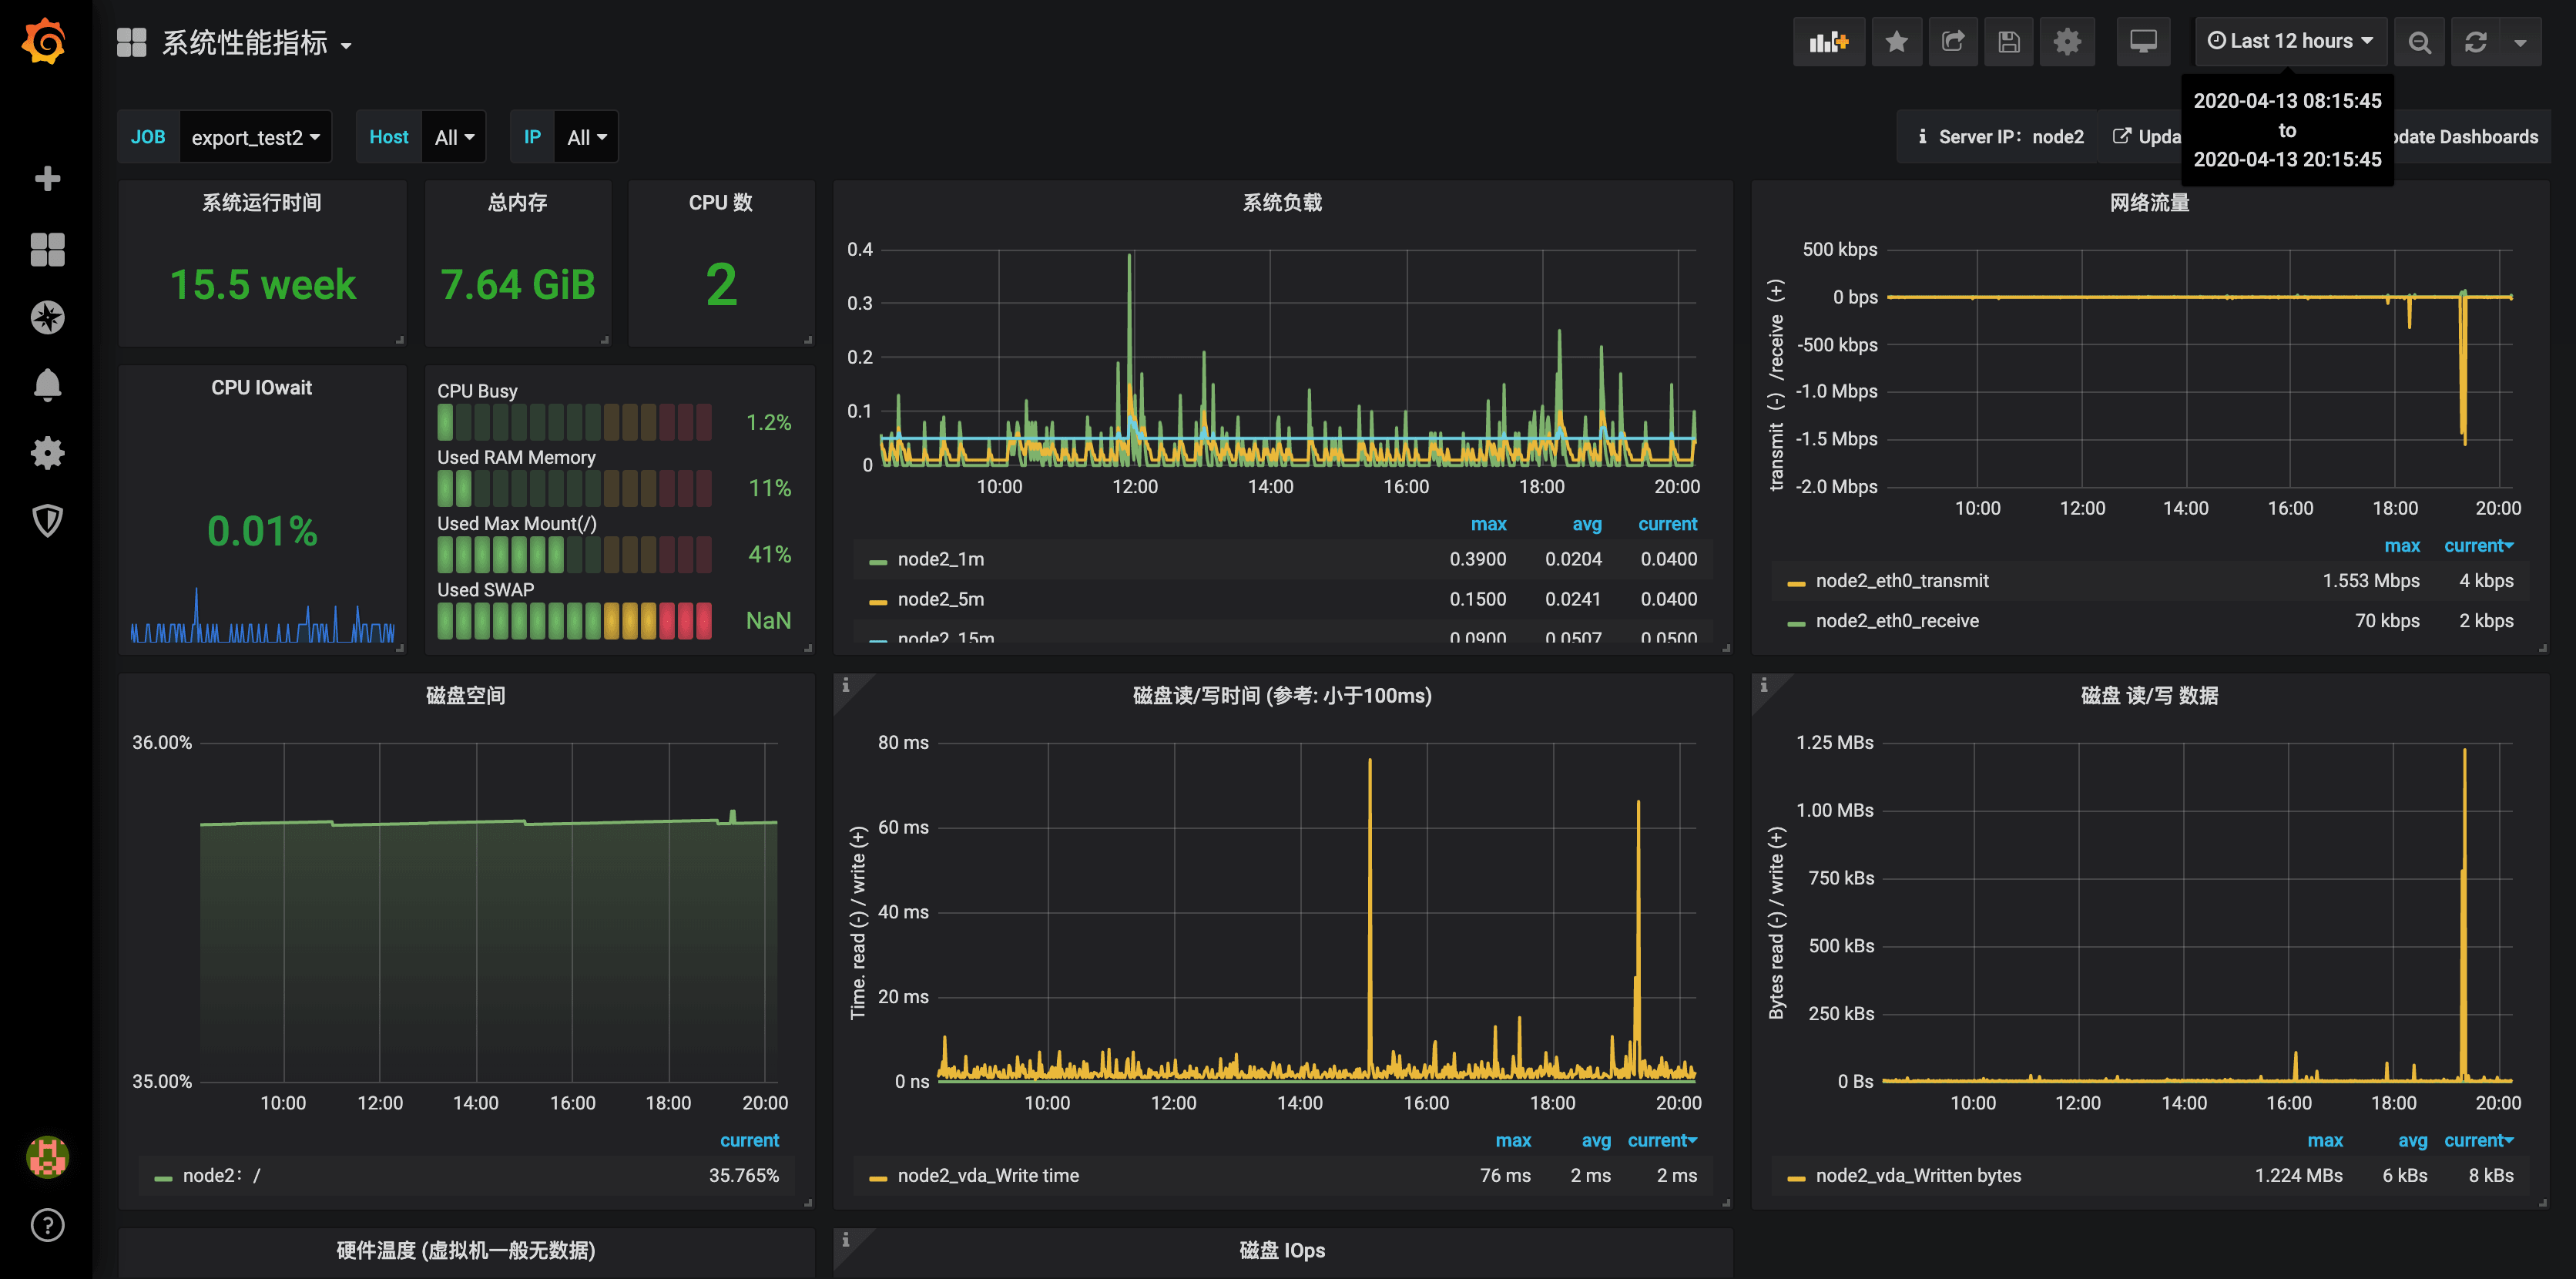Open the Explore compass icon

47,317
